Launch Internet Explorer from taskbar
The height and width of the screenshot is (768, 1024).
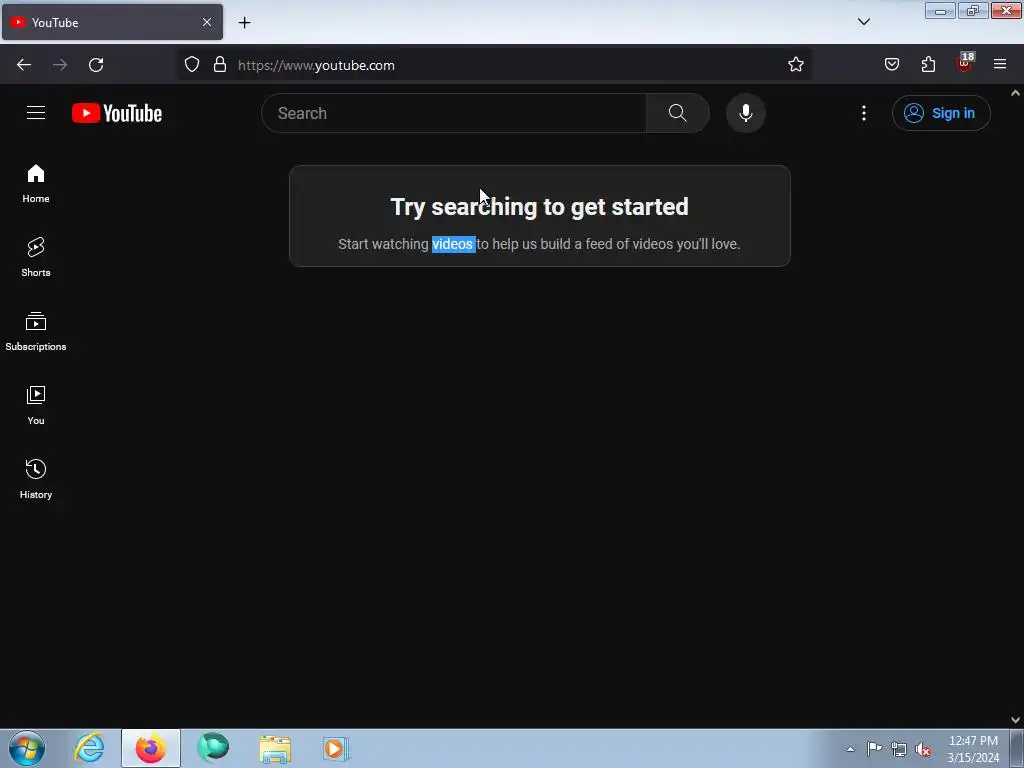(89, 748)
